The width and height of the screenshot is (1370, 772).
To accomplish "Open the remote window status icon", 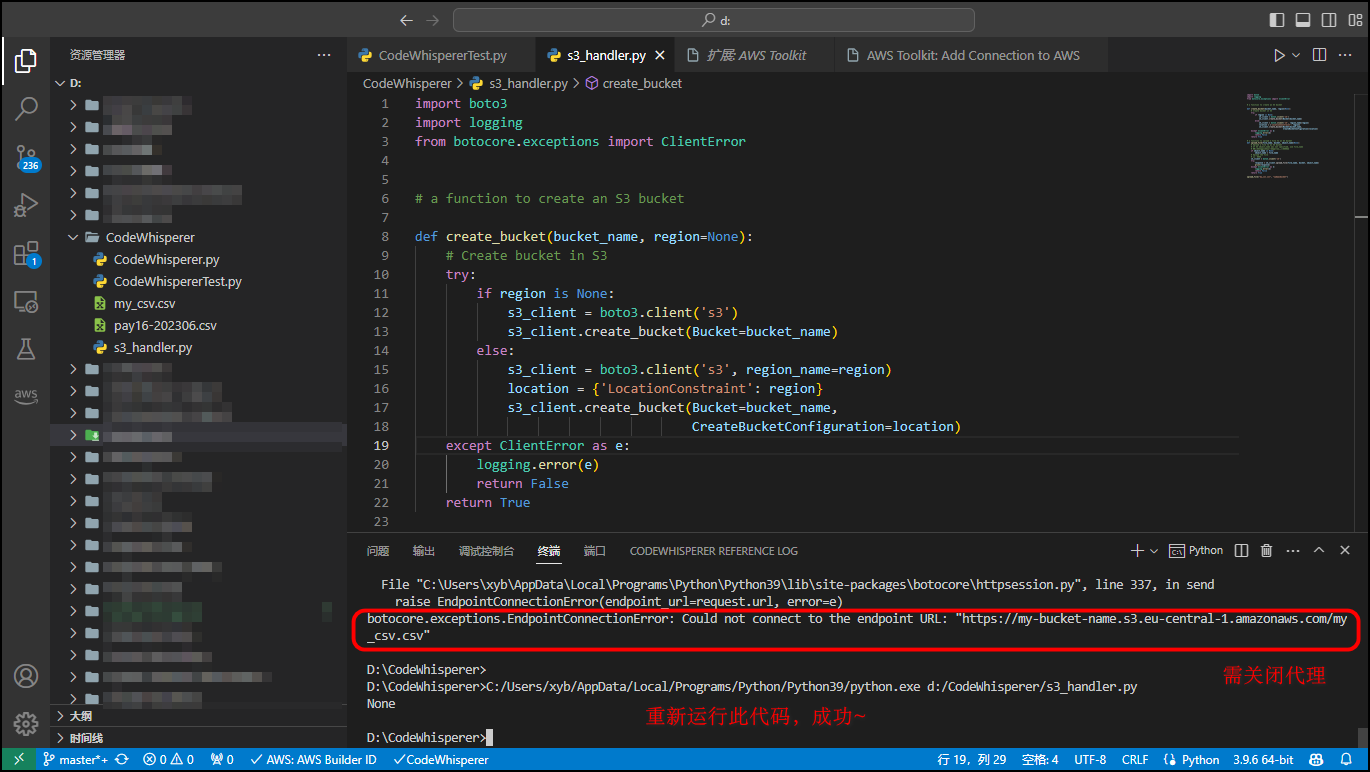I will (x=18, y=760).
